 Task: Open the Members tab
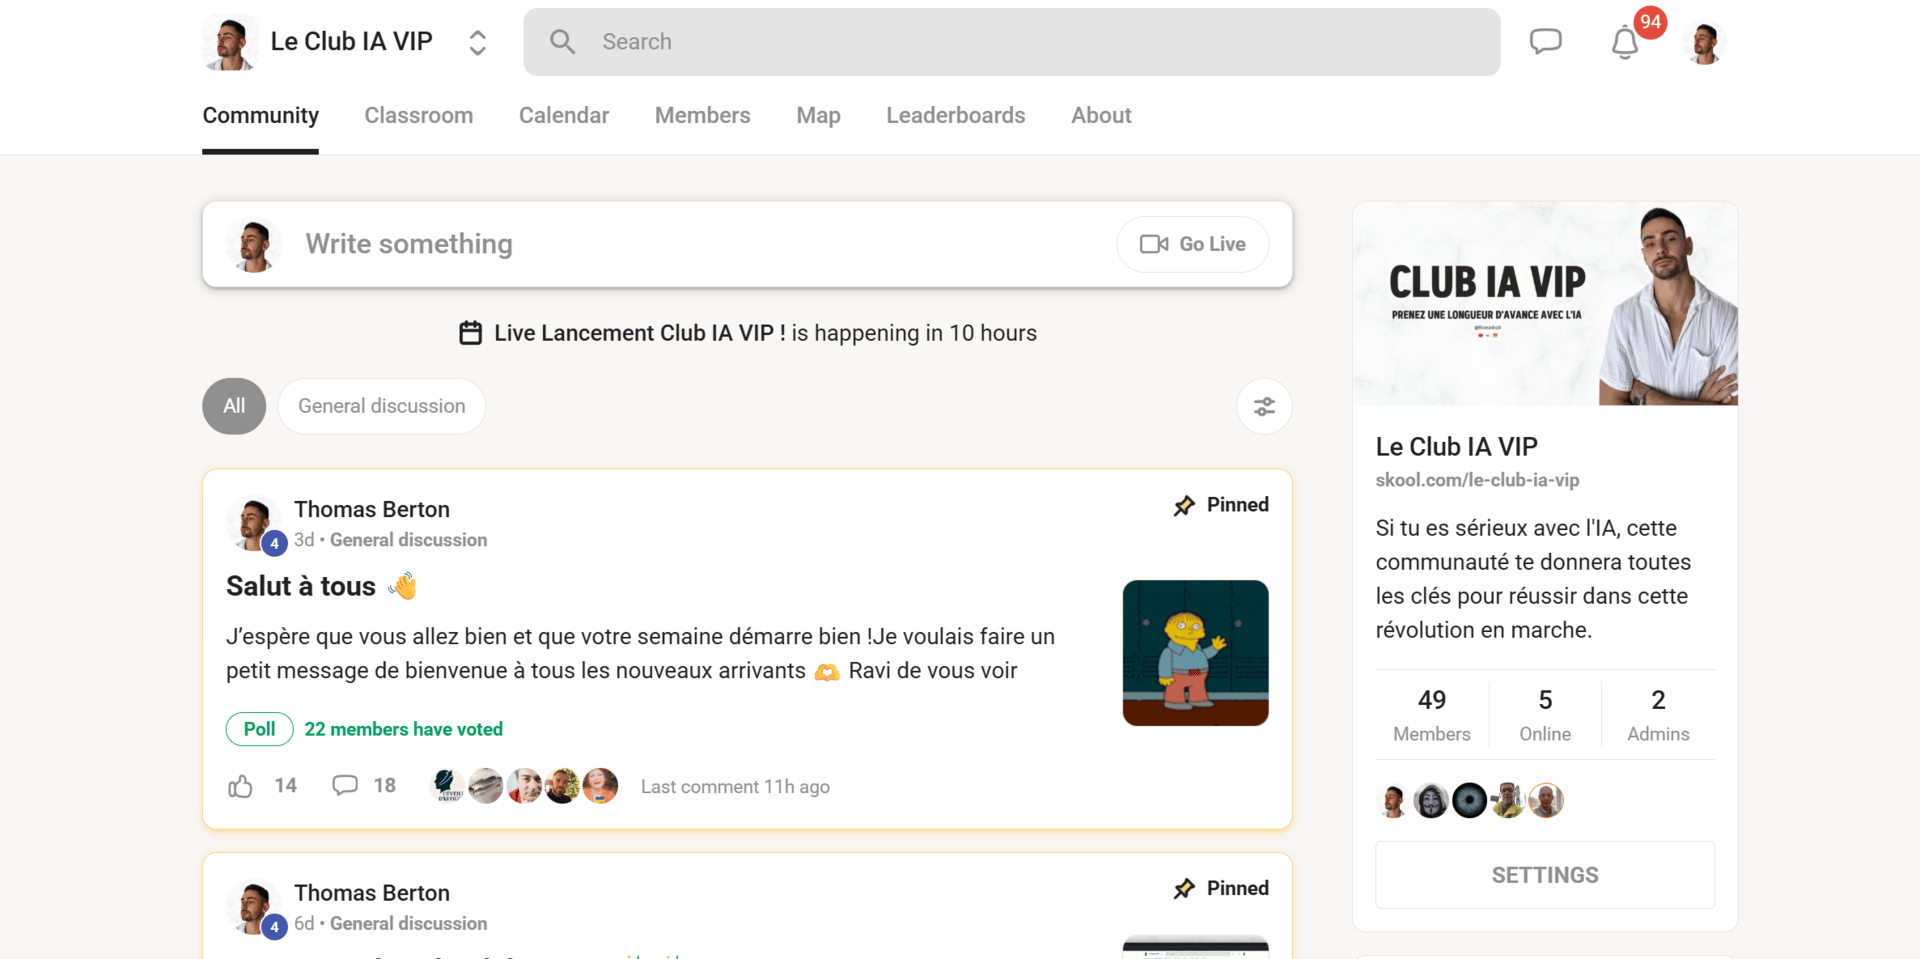point(703,115)
